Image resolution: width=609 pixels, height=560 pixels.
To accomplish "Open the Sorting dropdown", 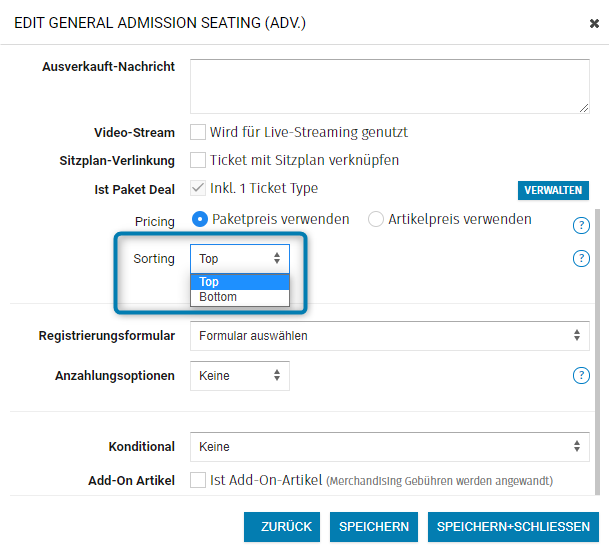I will (x=240, y=259).
